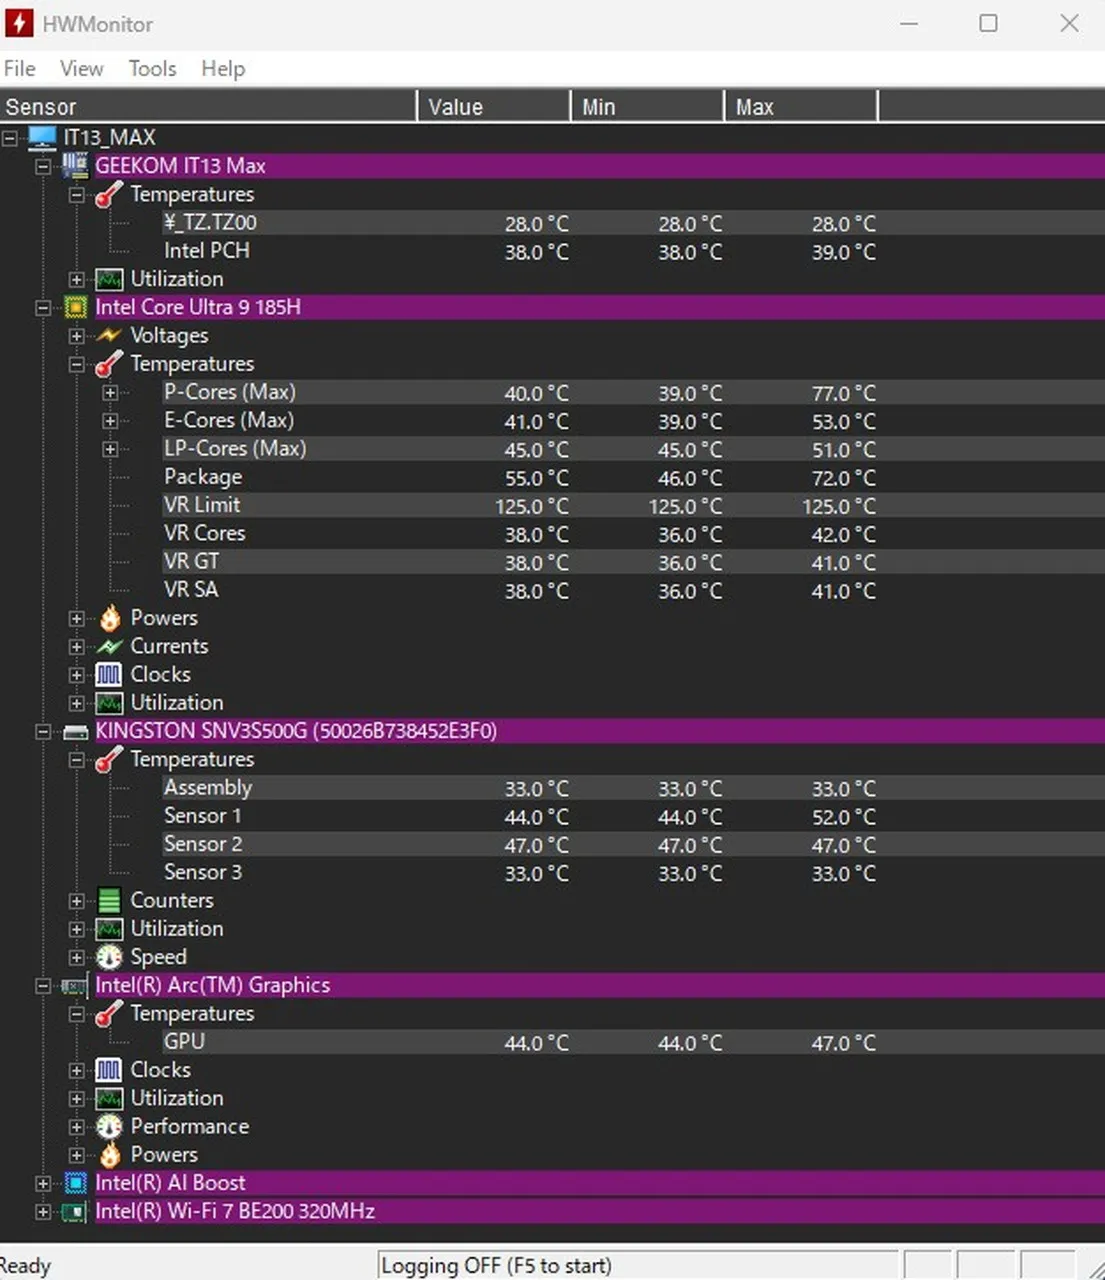Click the Performance gauge icon

pos(109,1126)
